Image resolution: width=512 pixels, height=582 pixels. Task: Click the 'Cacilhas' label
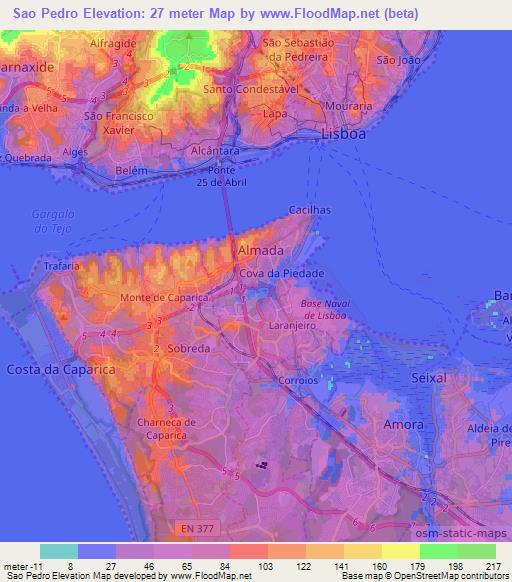310,210
